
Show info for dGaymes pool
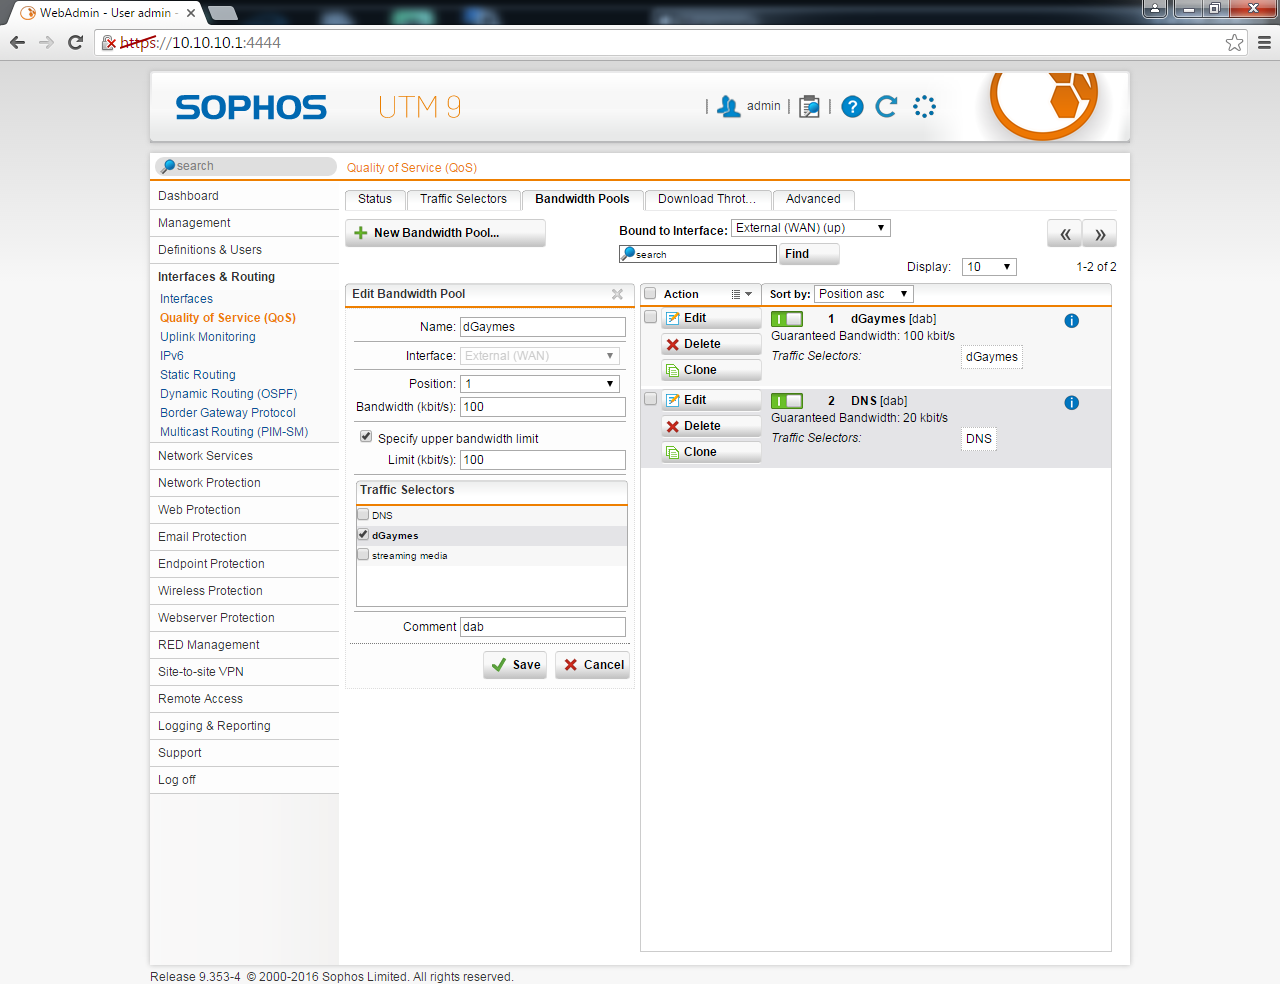[x=1072, y=321]
